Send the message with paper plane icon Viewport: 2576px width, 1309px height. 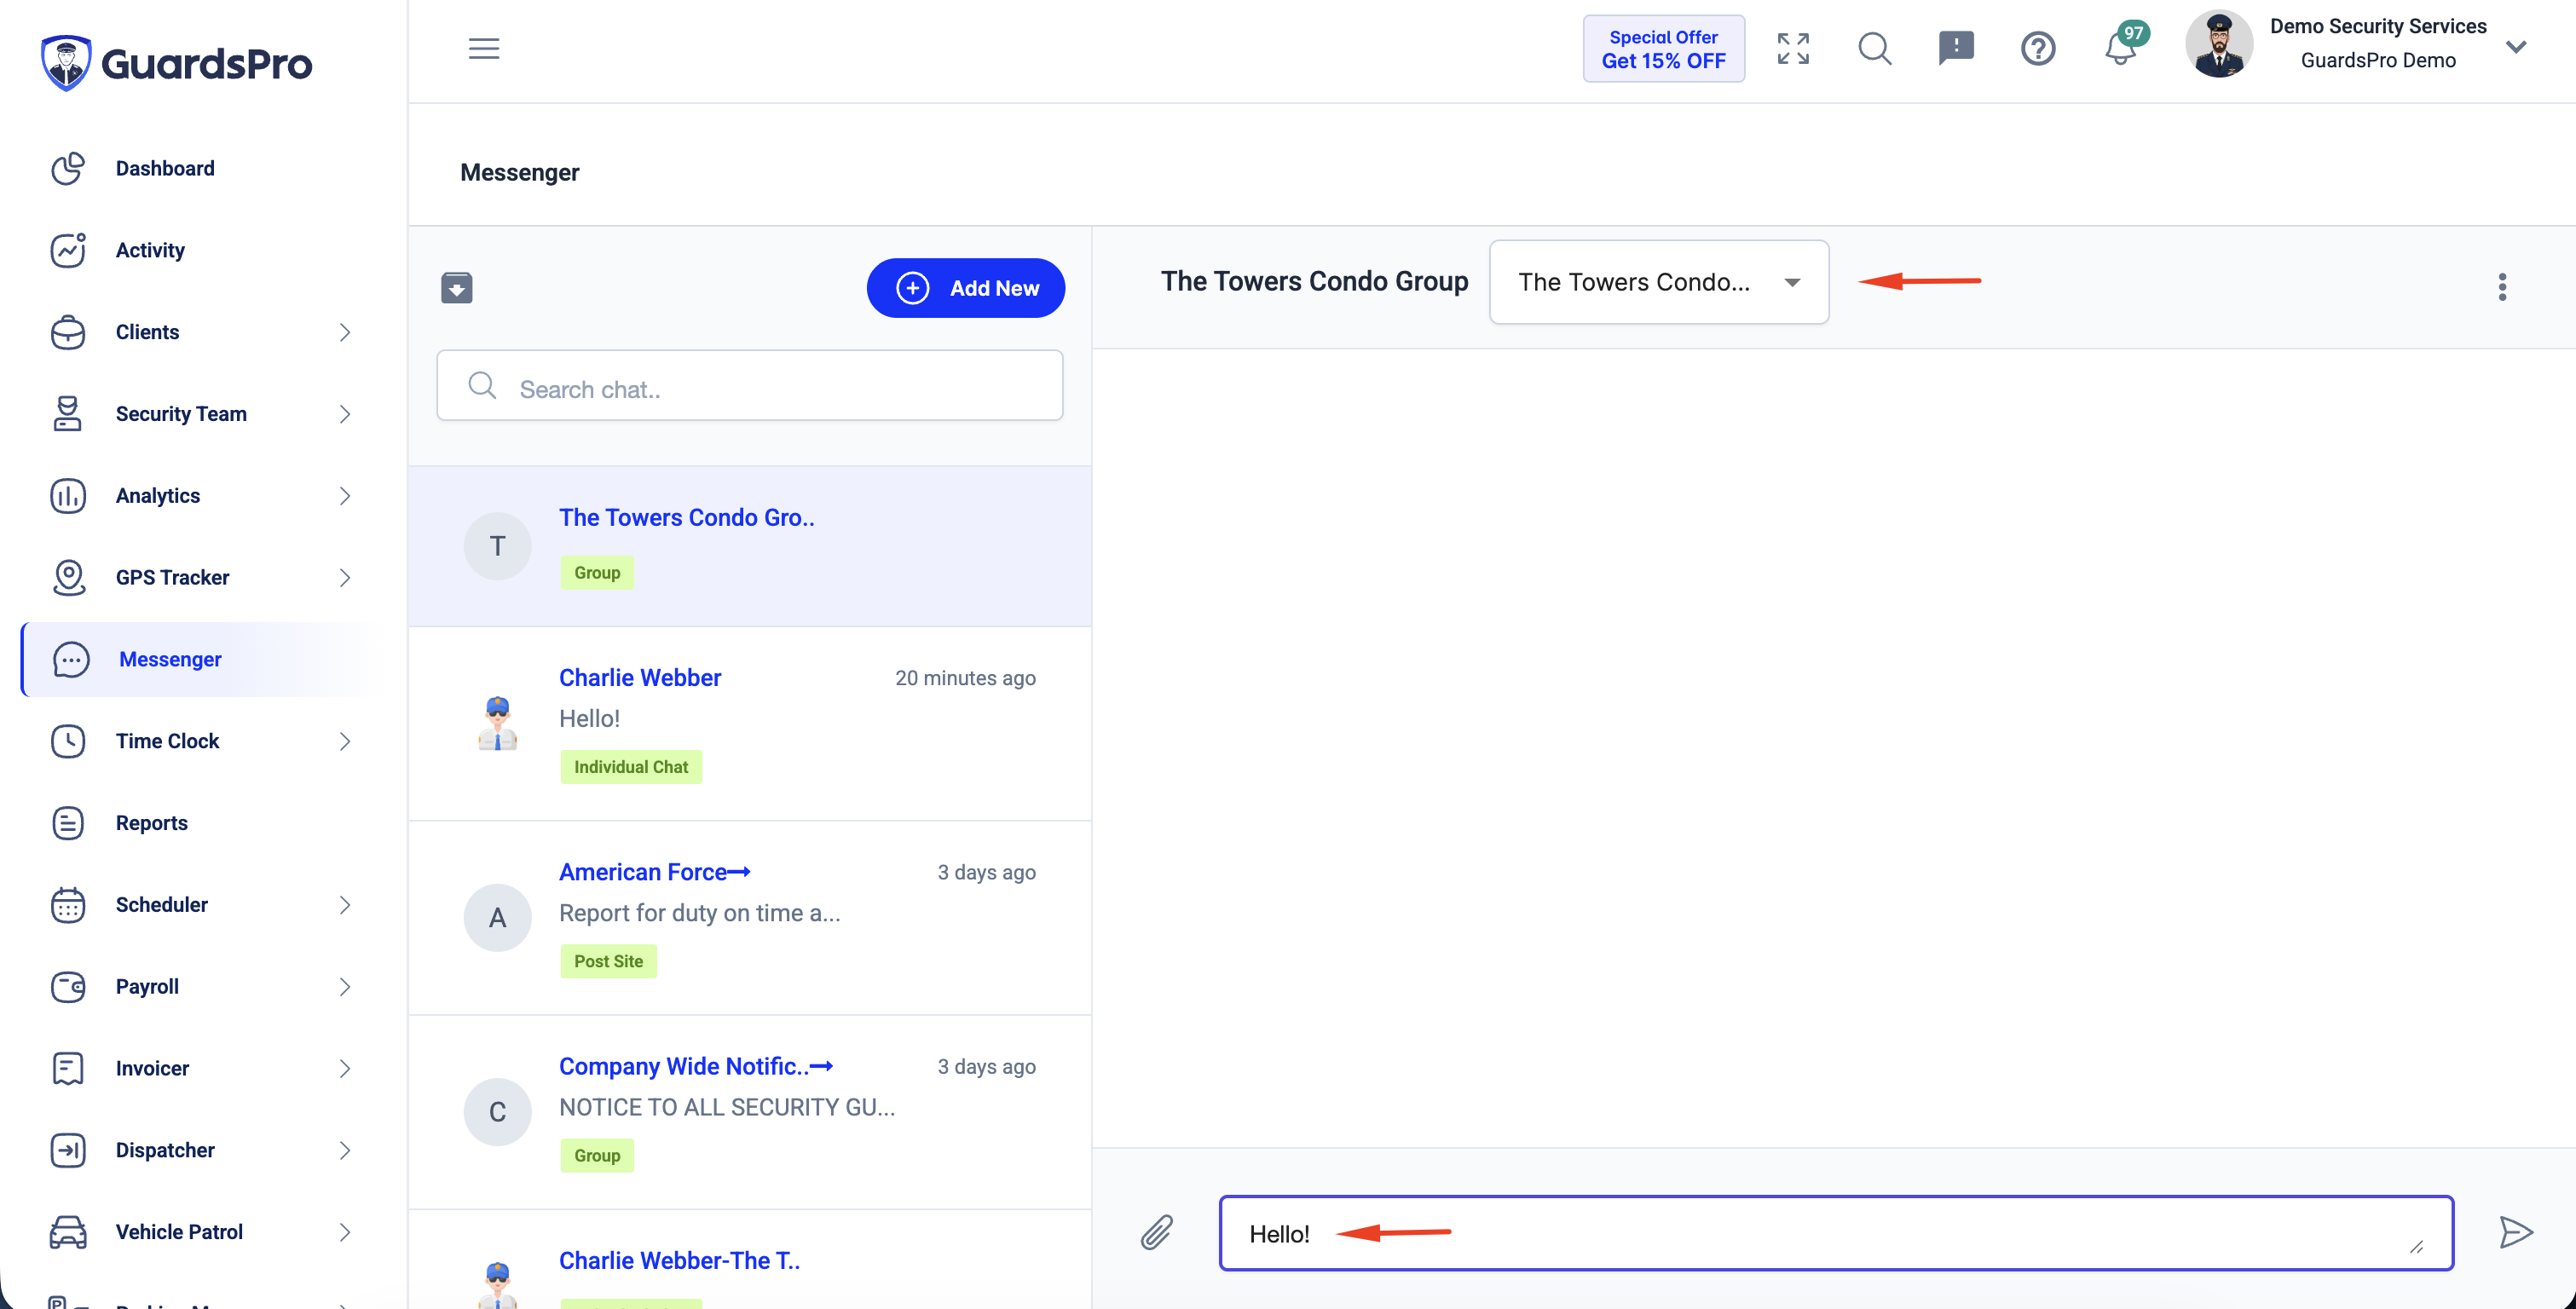click(x=2516, y=1232)
